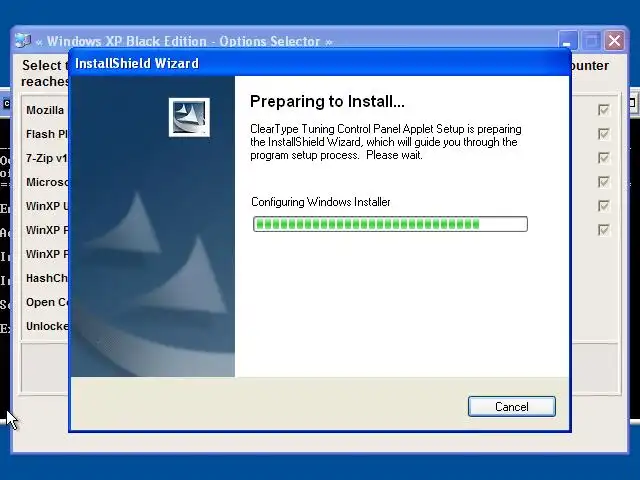The height and width of the screenshot is (480, 640).
Task: Select the HashCh entry in Options Selector
Action: [47, 278]
